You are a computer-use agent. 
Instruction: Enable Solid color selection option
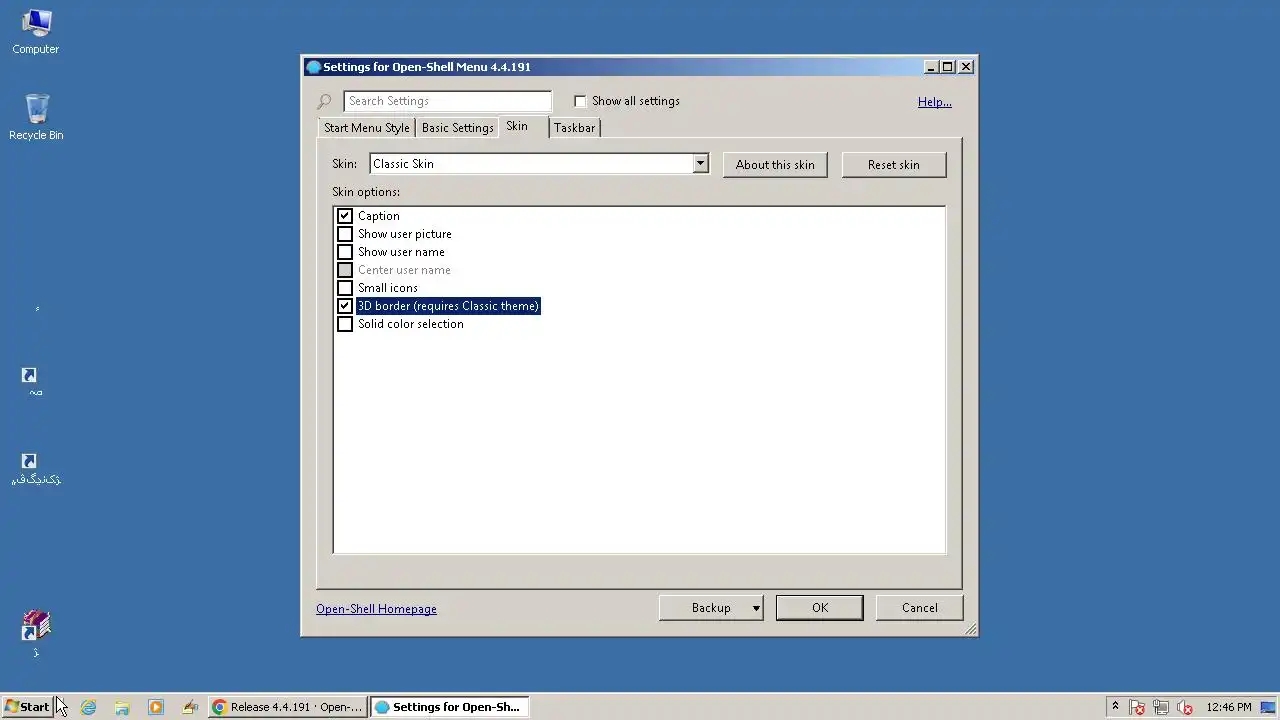click(345, 324)
